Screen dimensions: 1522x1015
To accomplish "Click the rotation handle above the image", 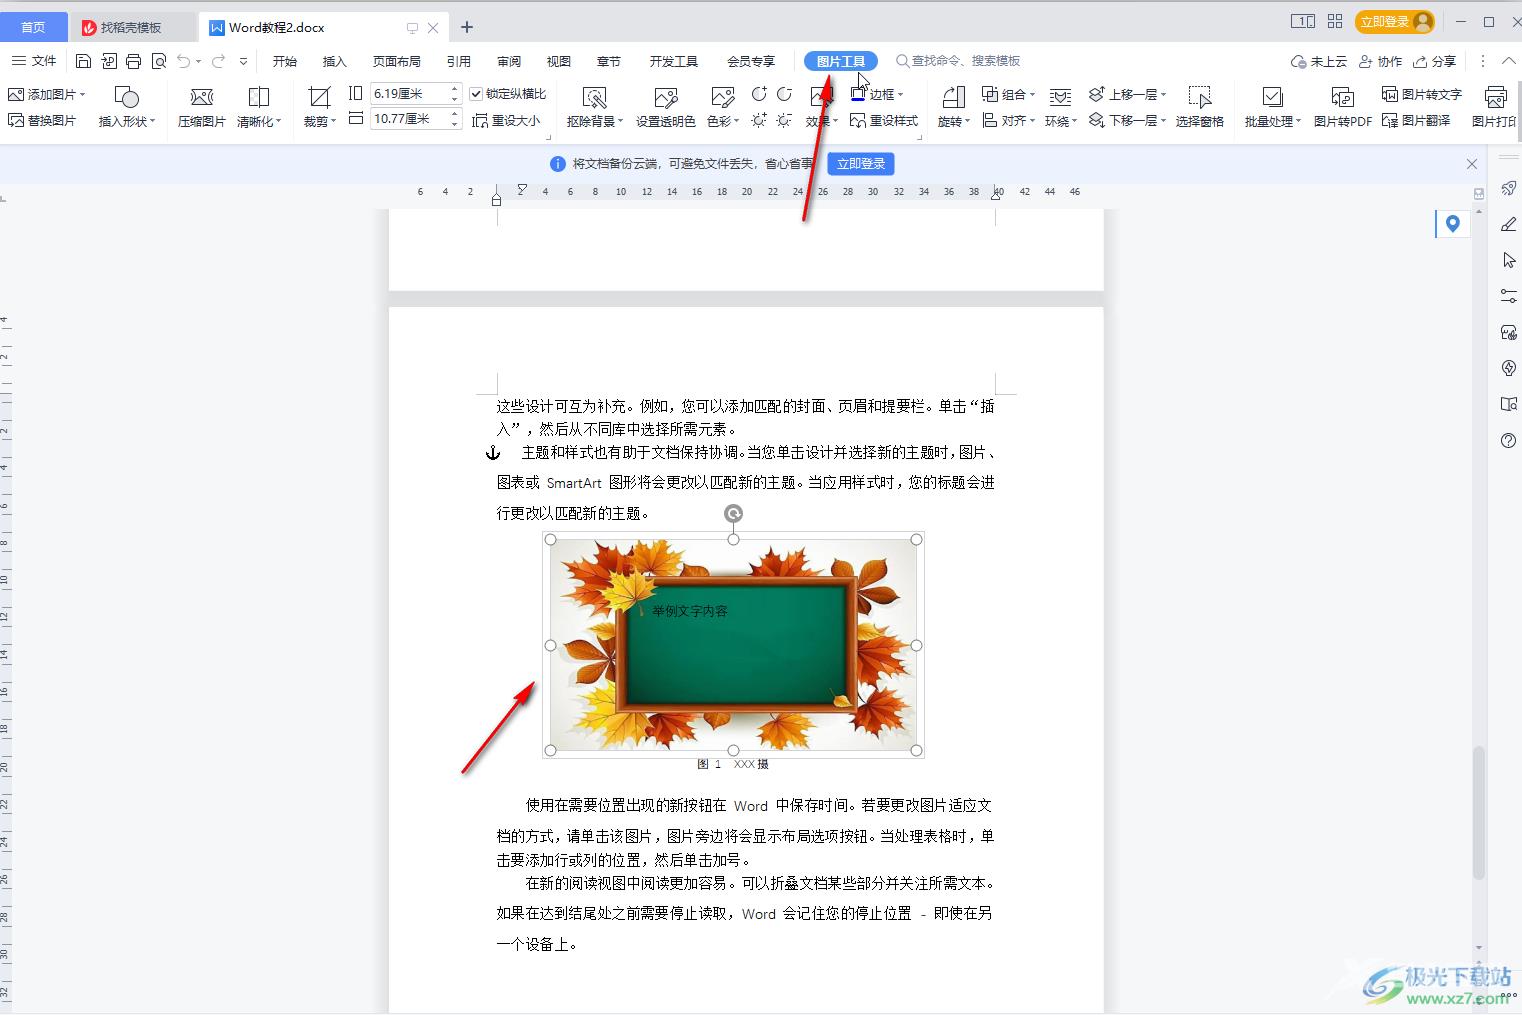I will [733, 514].
